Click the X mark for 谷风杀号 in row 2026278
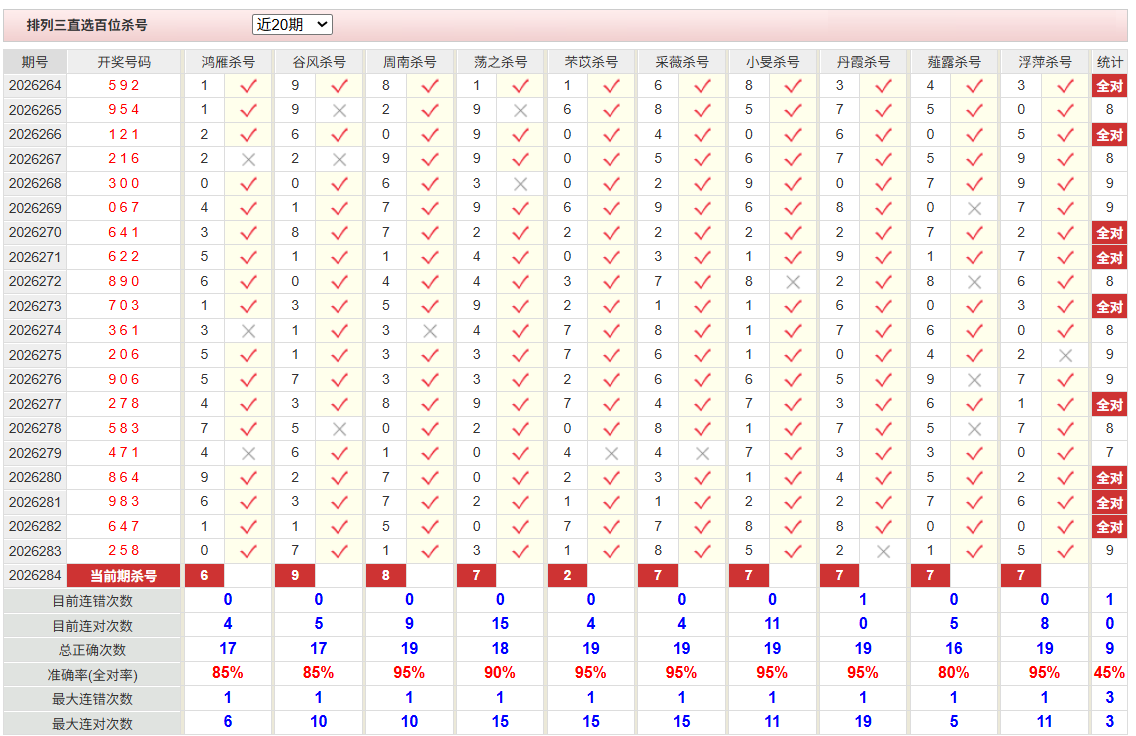 [x=339, y=429]
